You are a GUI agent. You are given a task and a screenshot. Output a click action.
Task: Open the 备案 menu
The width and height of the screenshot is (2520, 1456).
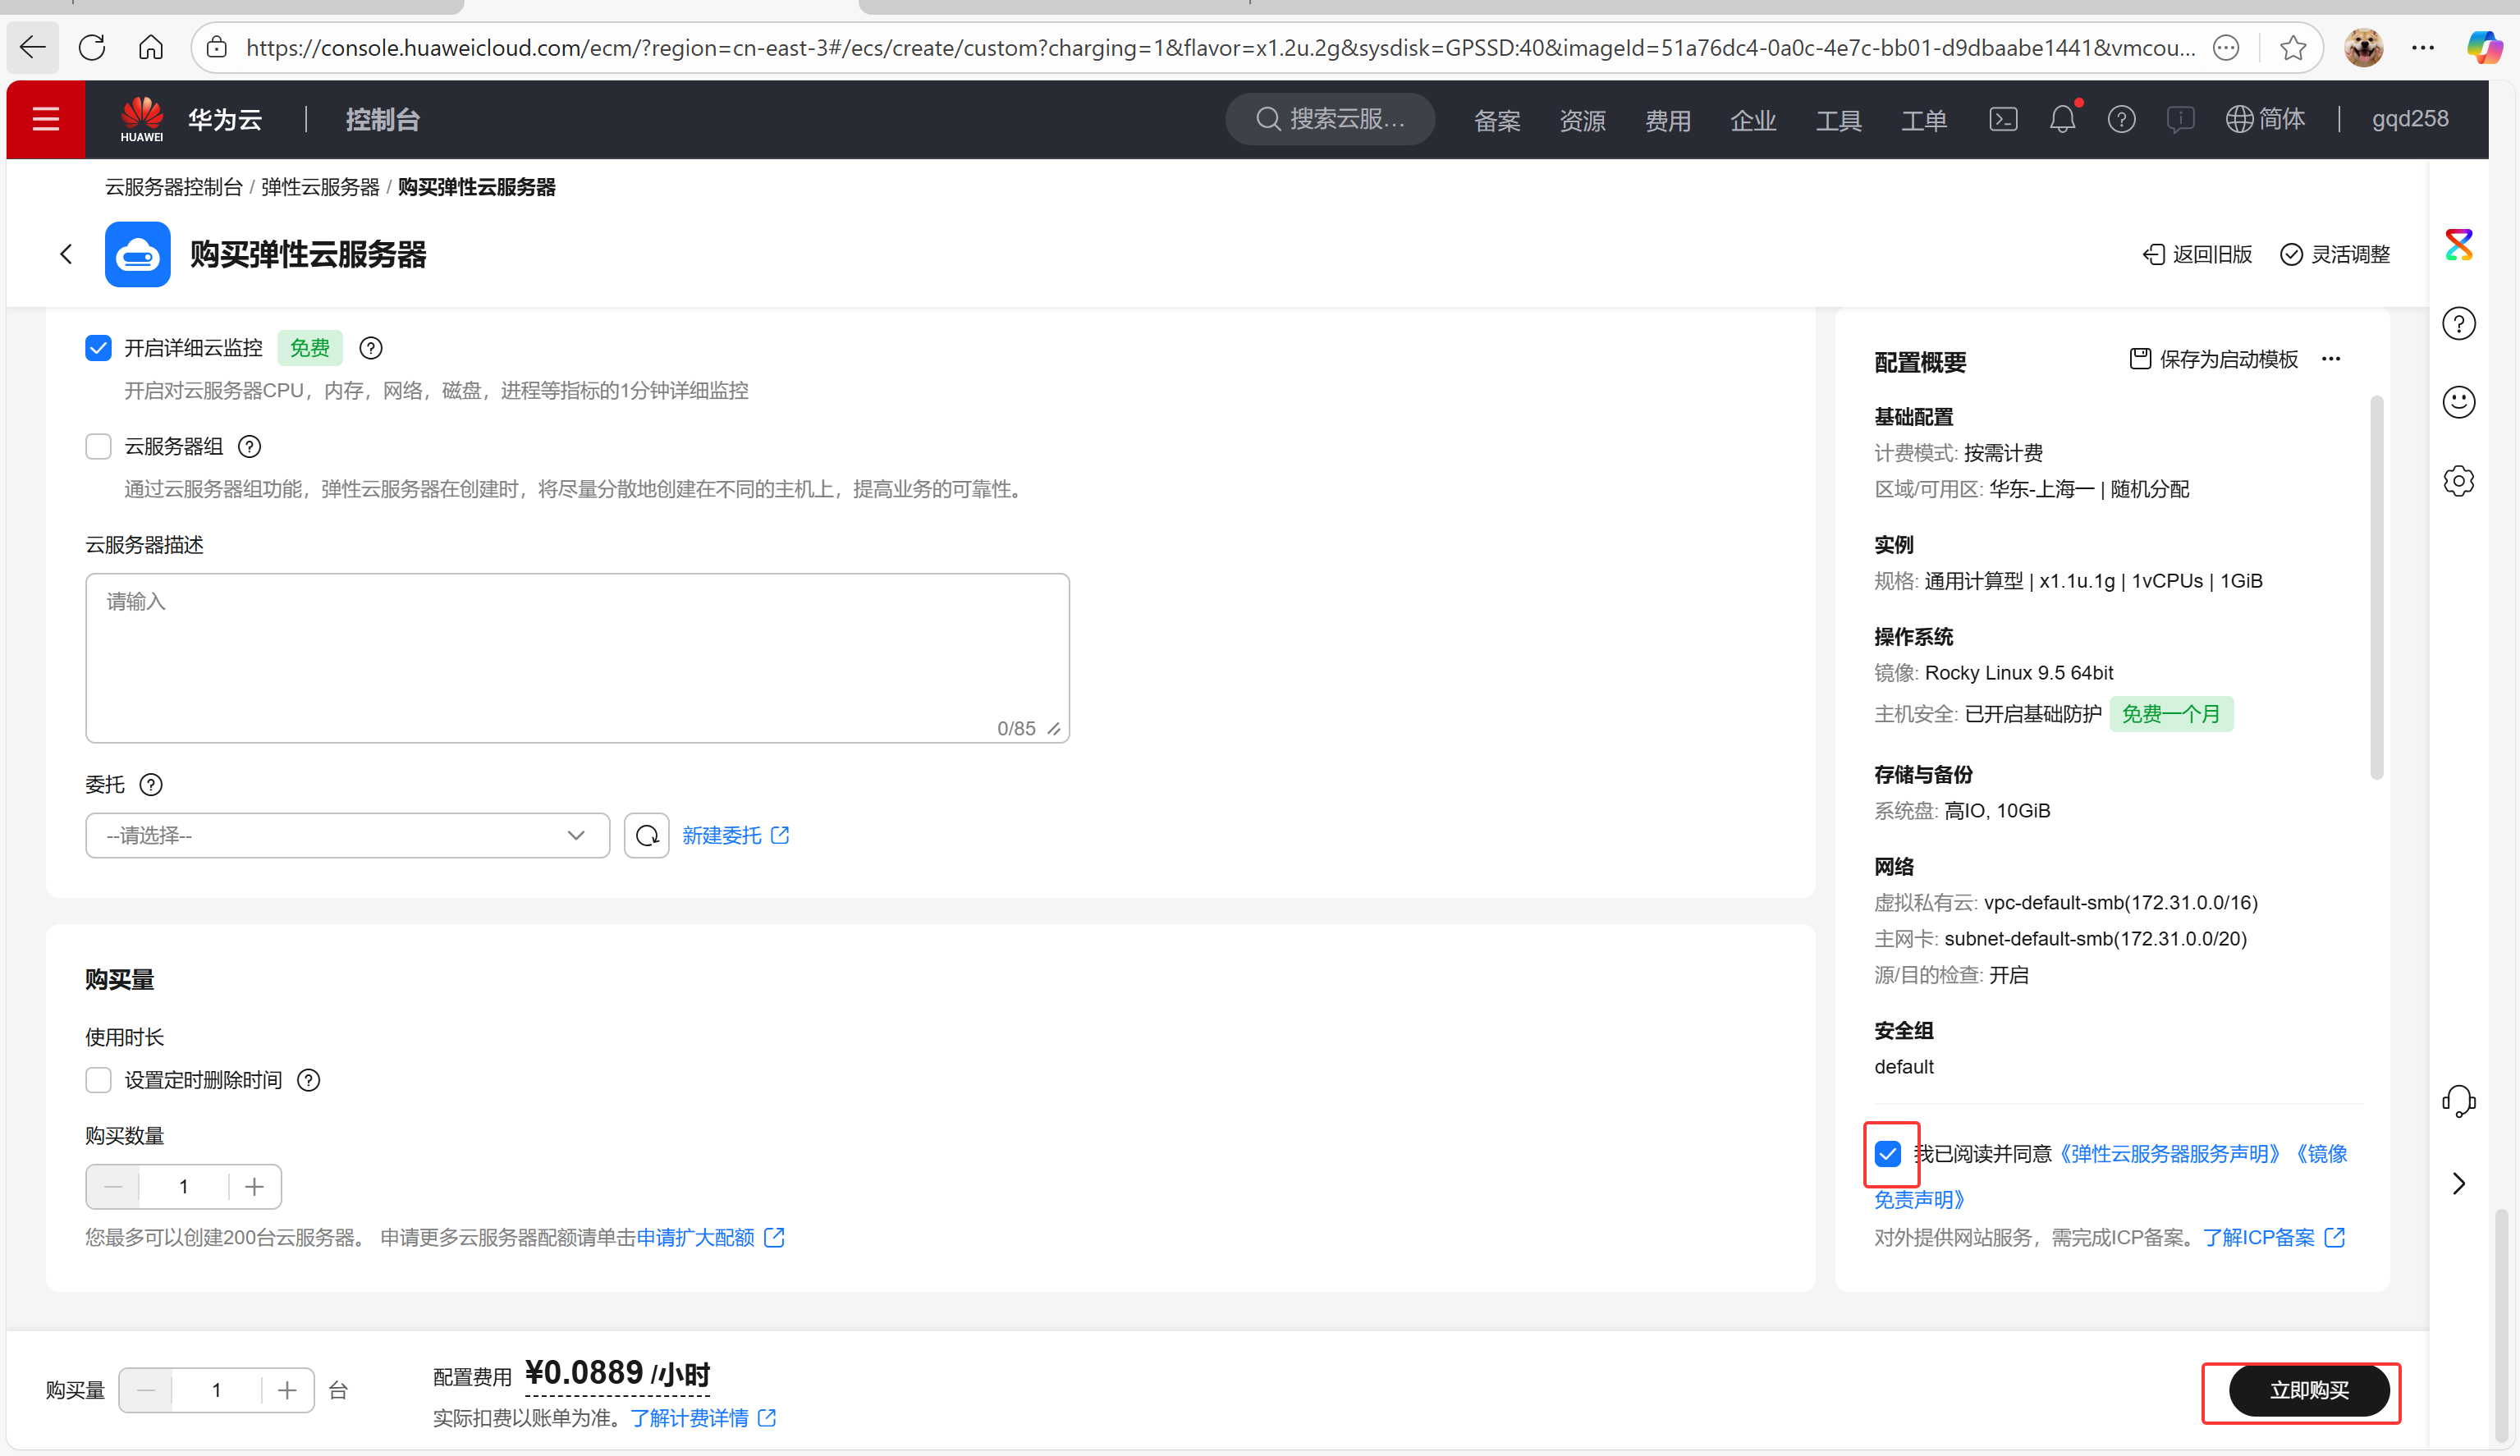(x=1497, y=120)
